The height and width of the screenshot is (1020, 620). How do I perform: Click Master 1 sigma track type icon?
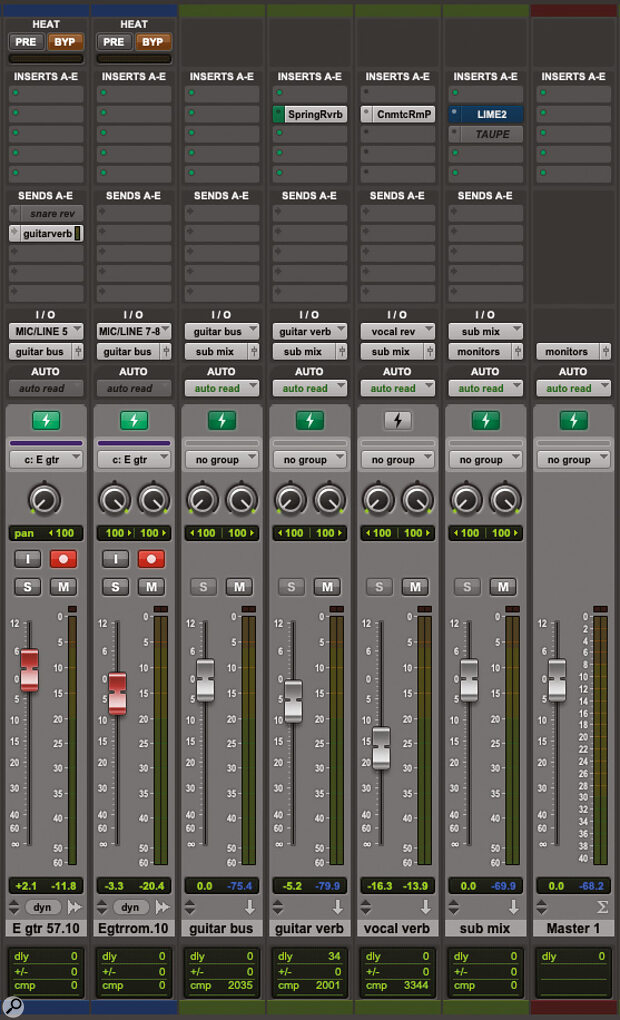pyautogui.click(x=602, y=907)
